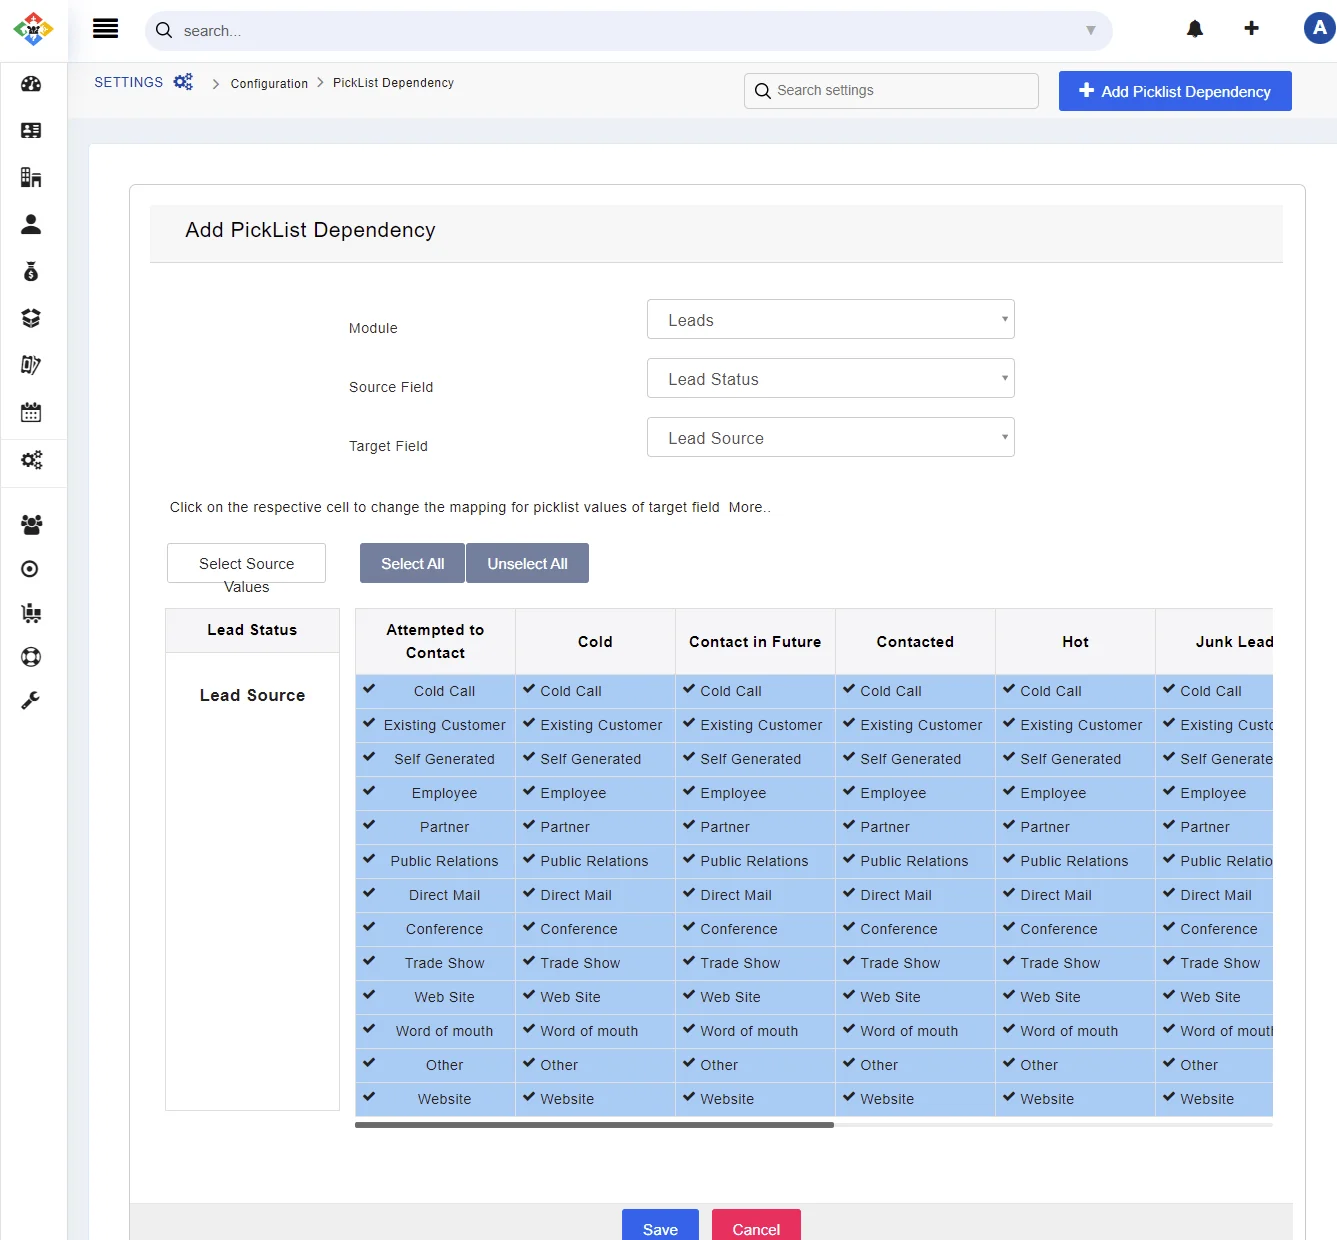Click the Unselect All button
Screen dimensions: 1337x1240
(527, 564)
